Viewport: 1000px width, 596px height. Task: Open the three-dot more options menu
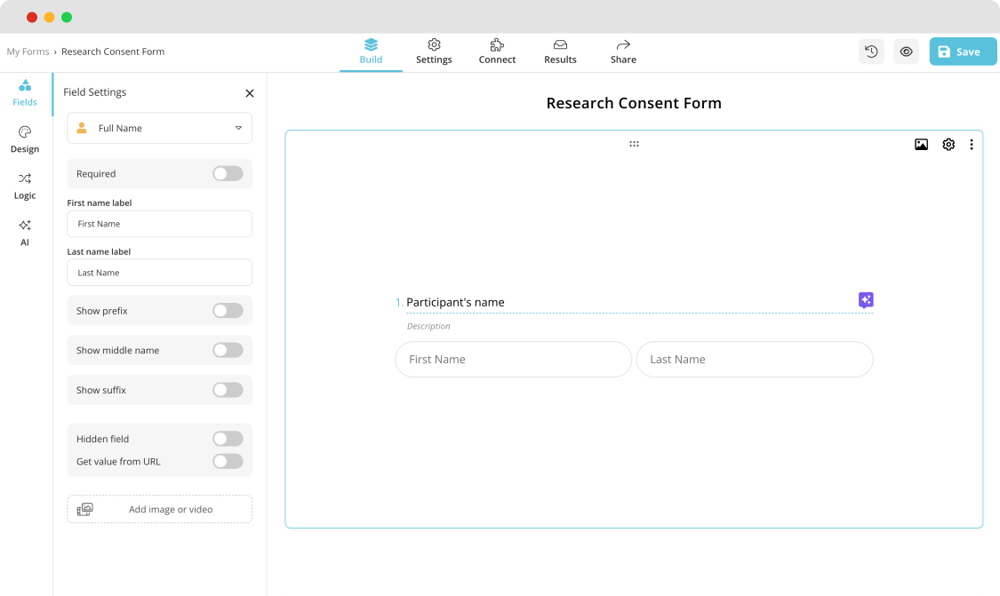click(x=971, y=145)
